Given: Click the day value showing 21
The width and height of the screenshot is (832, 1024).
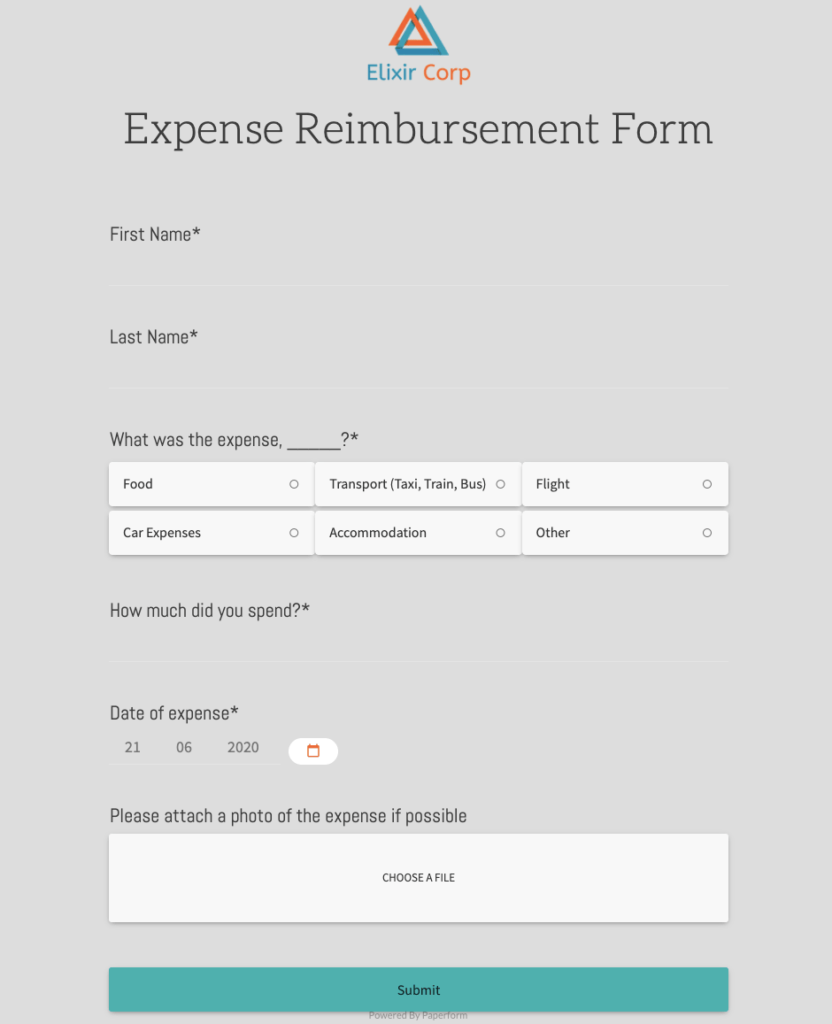Looking at the screenshot, I should [132, 747].
